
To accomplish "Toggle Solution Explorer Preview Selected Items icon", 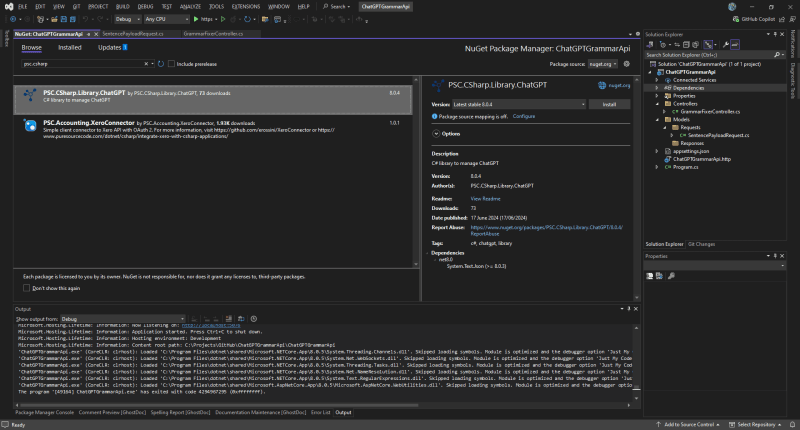I will 735,45.
